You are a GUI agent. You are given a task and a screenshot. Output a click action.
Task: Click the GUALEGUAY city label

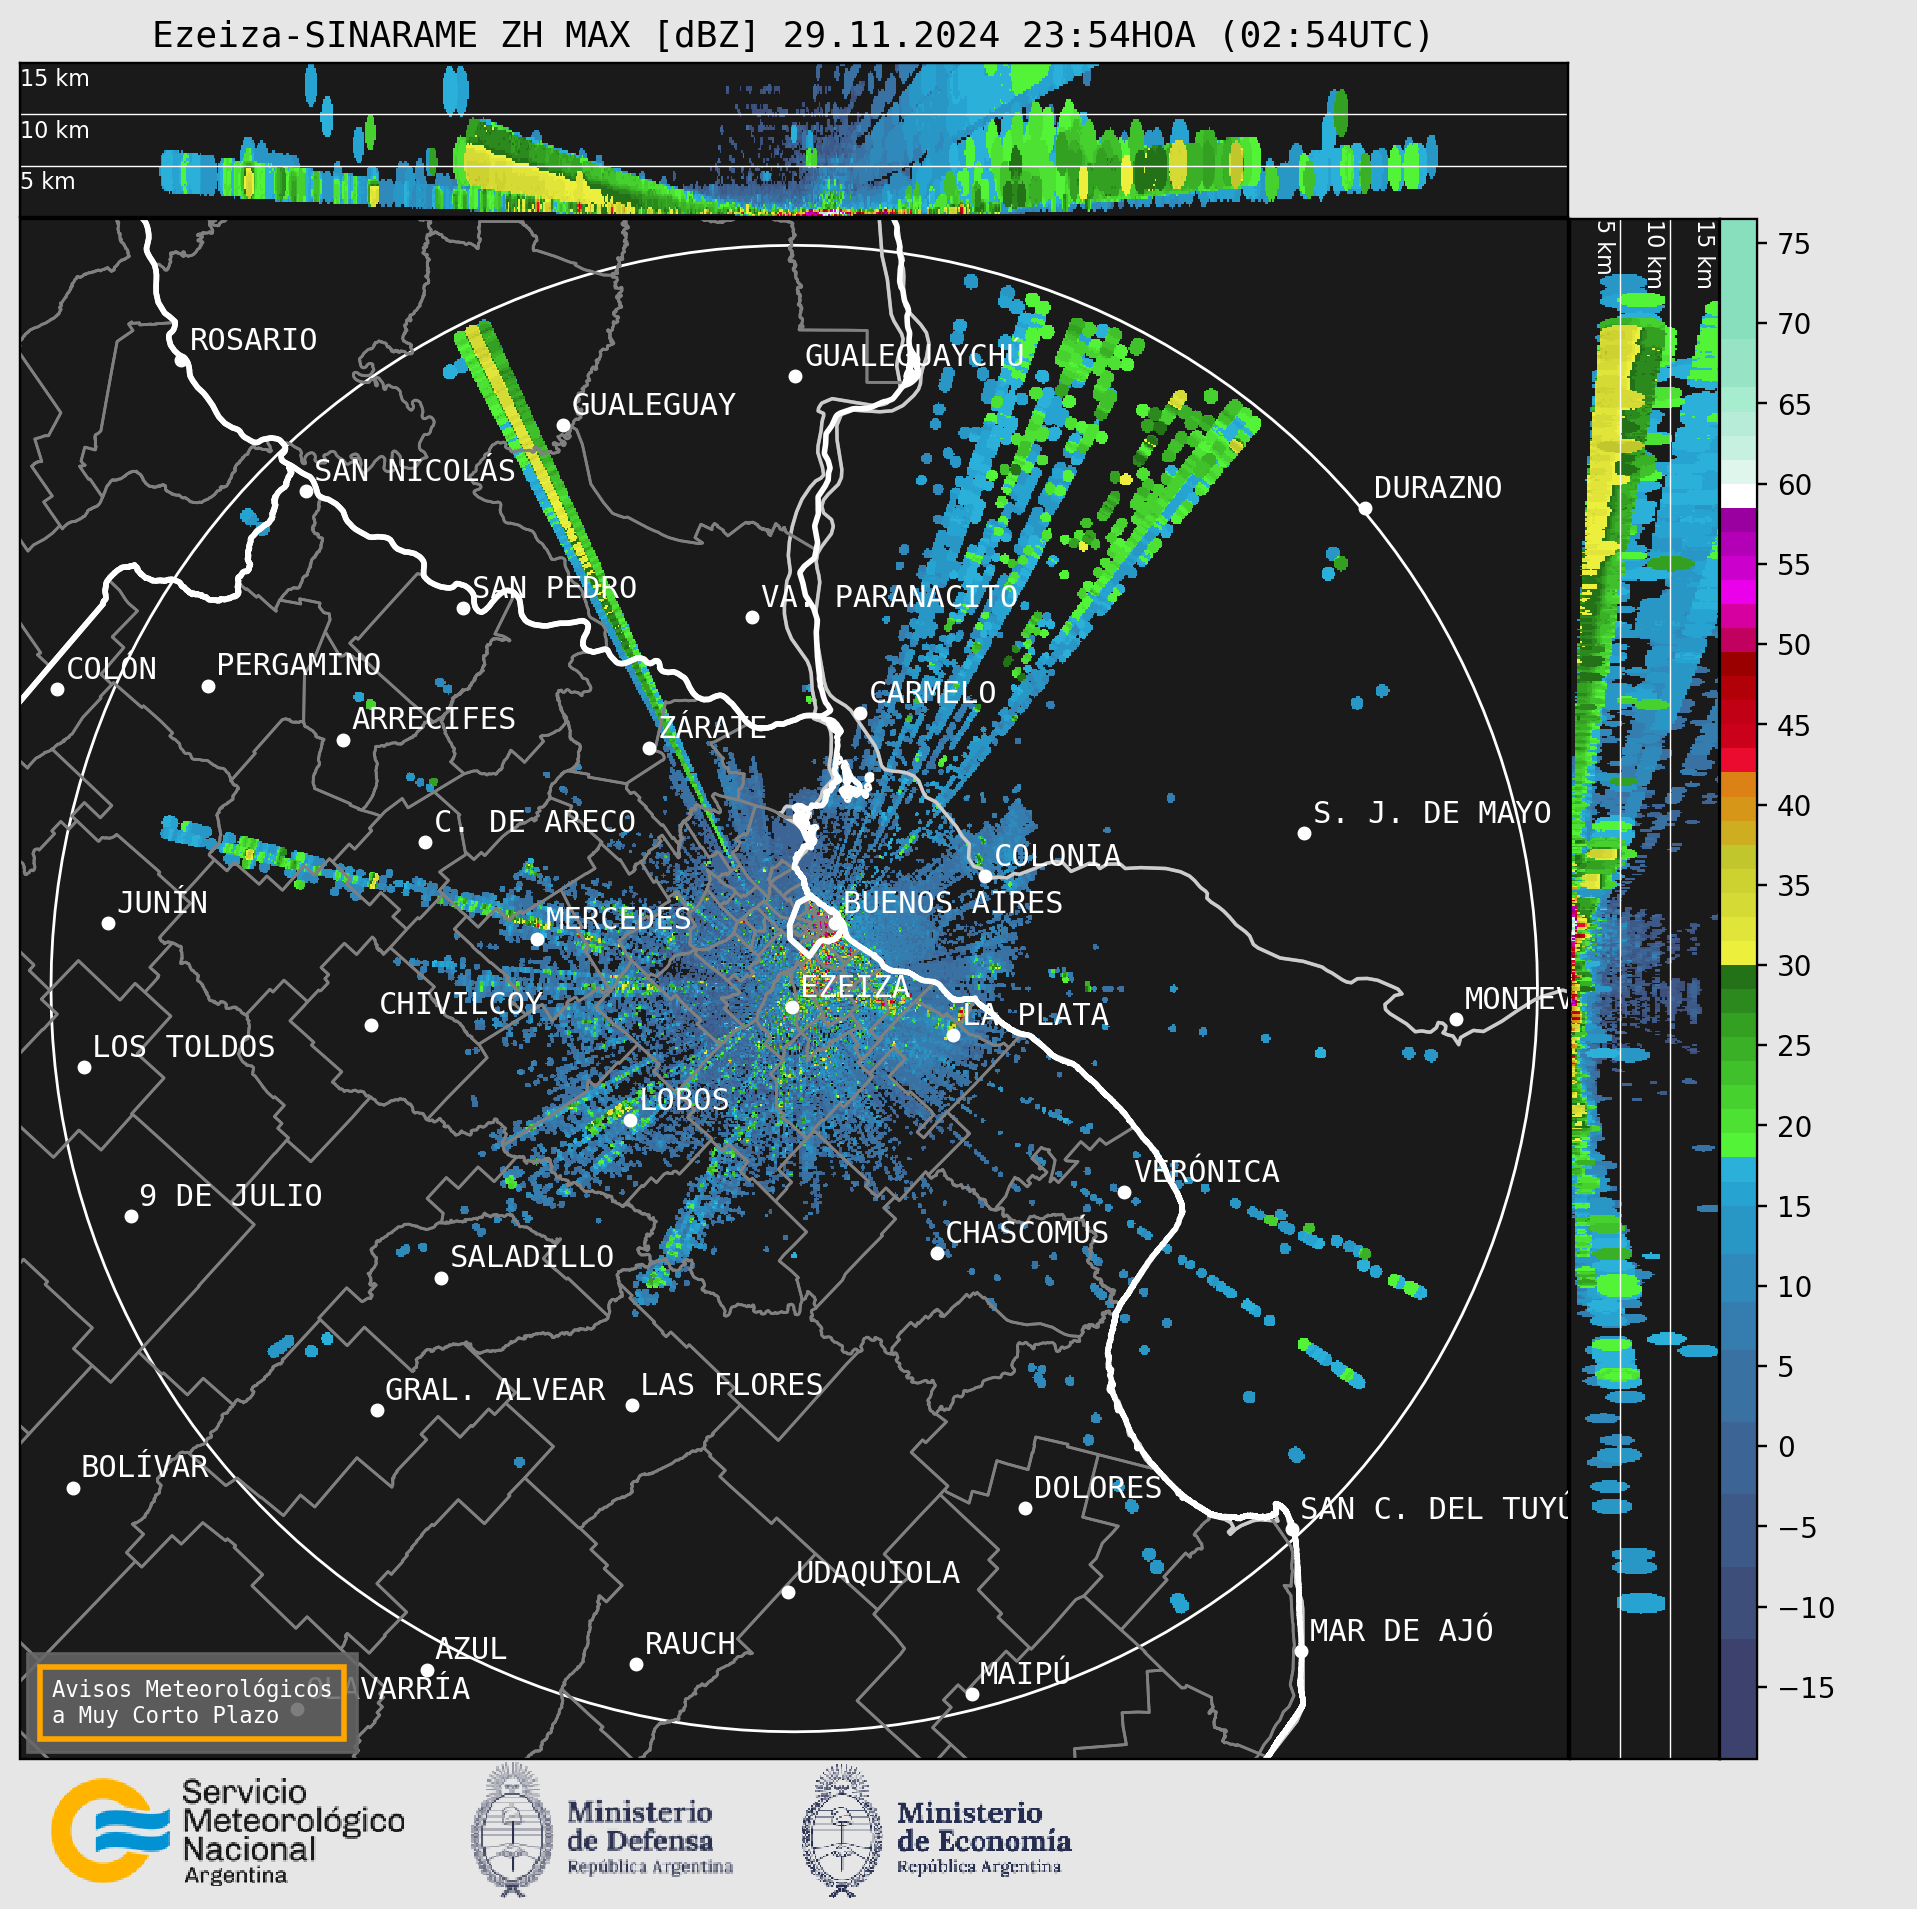coord(653,404)
